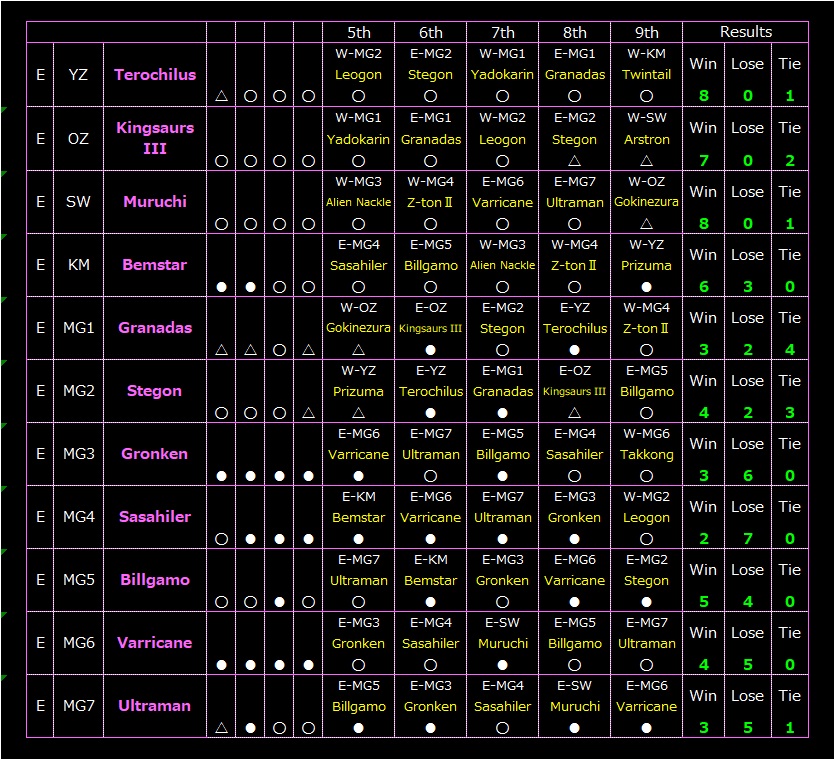Image resolution: width=834 pixels, height=759 pixels.
Task: Click the W-SW match code
Action: pos(646,118)
